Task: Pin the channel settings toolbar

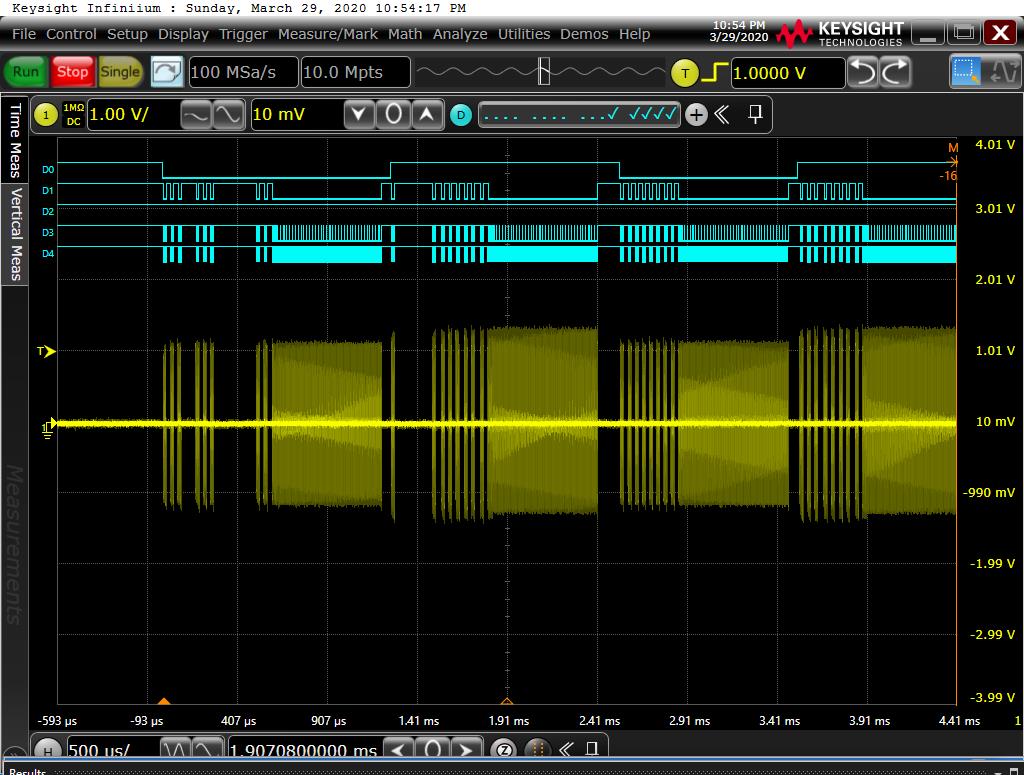Action: click(x=755, y=114)
